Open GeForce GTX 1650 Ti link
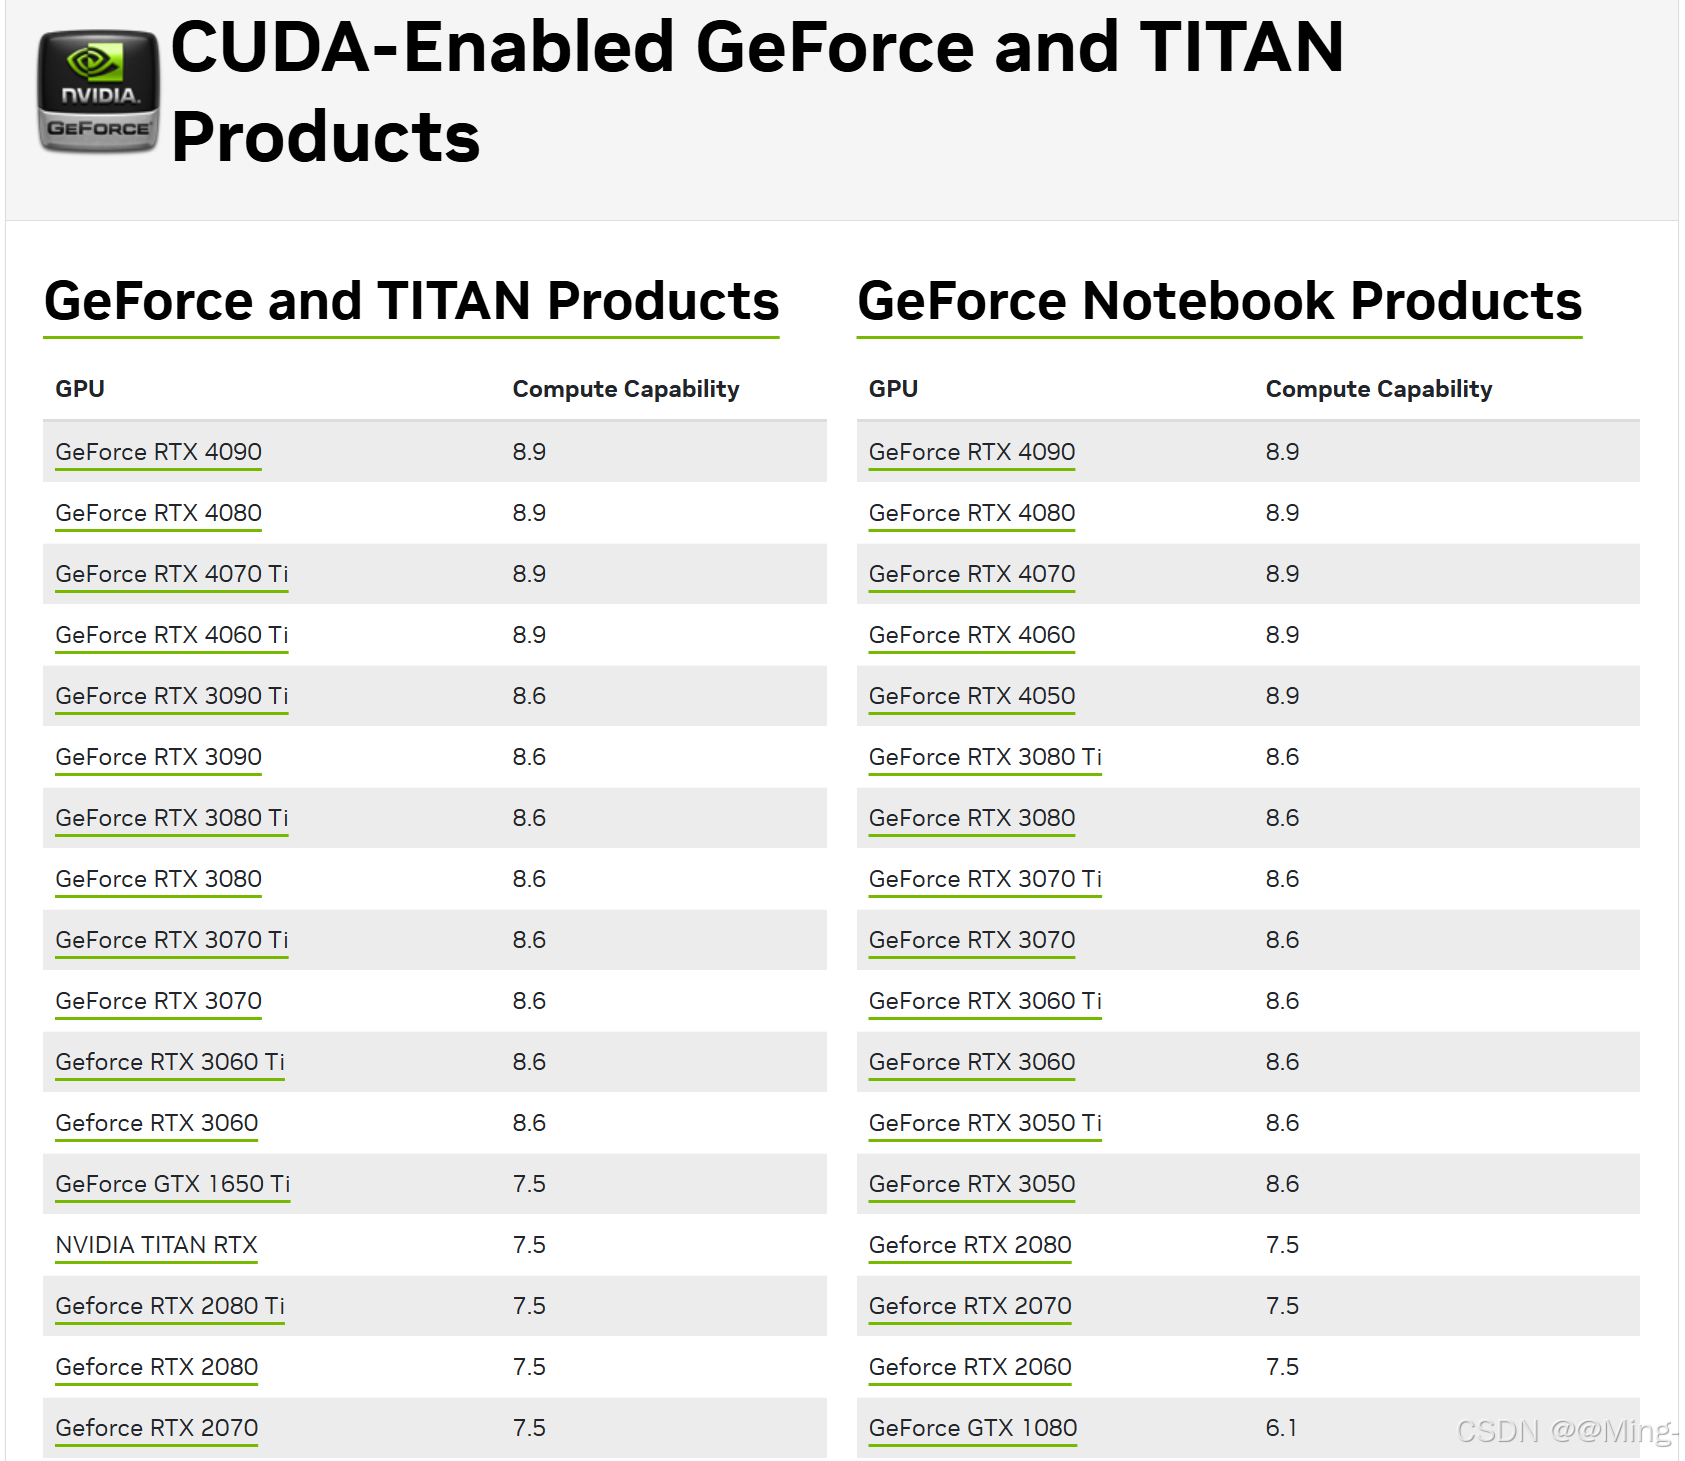Image resolution: width=1685 pixels, height=1461 pixels. point(173,1184)
